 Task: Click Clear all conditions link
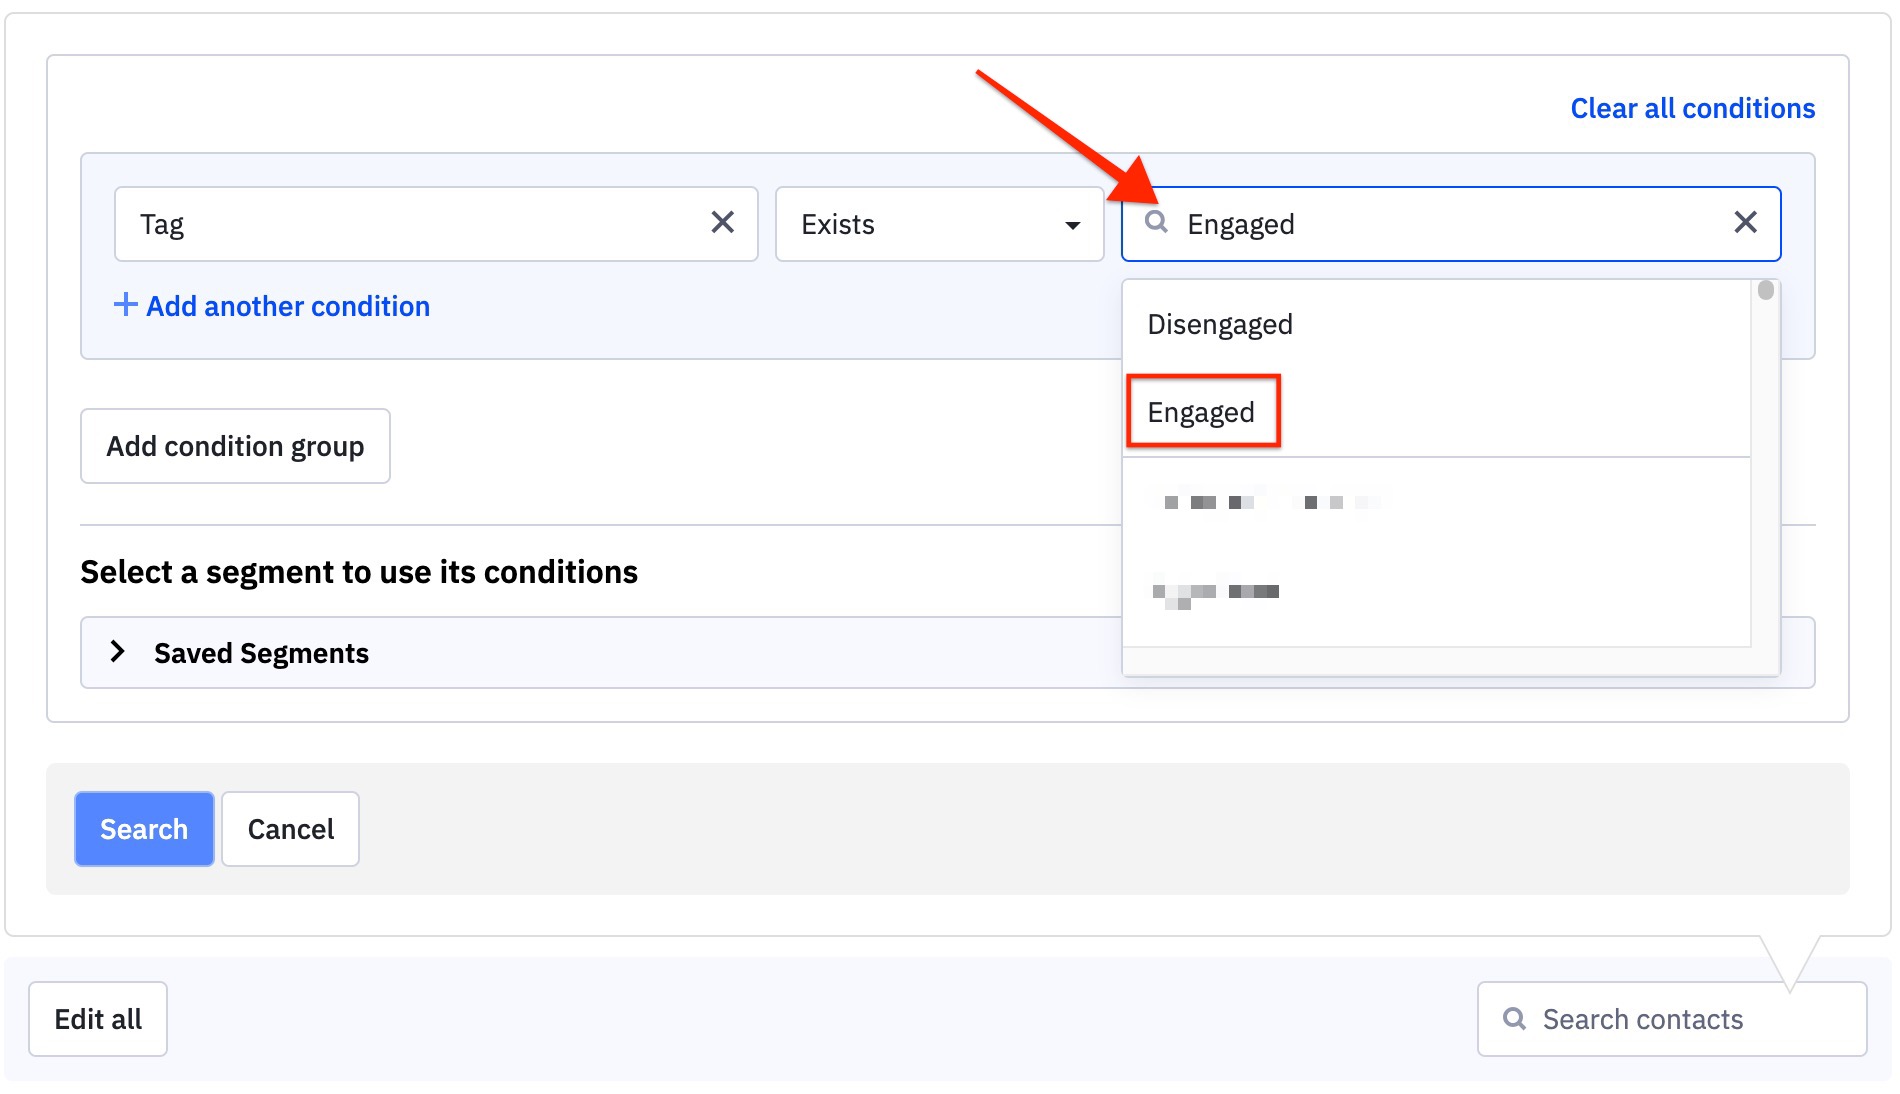click(1692, 108)
